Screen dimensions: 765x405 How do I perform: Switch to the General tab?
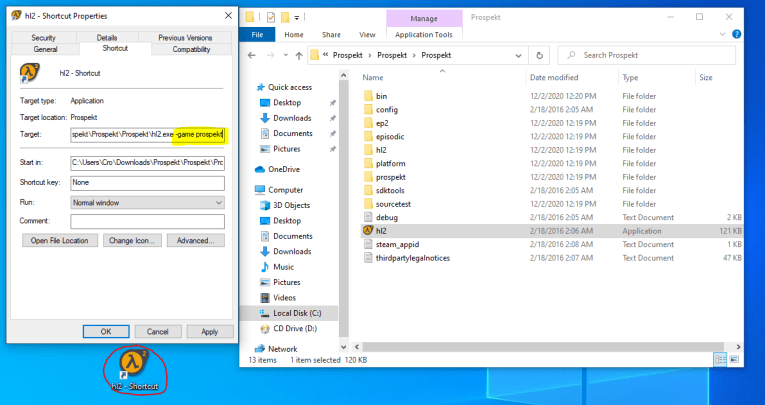point(45,49)
